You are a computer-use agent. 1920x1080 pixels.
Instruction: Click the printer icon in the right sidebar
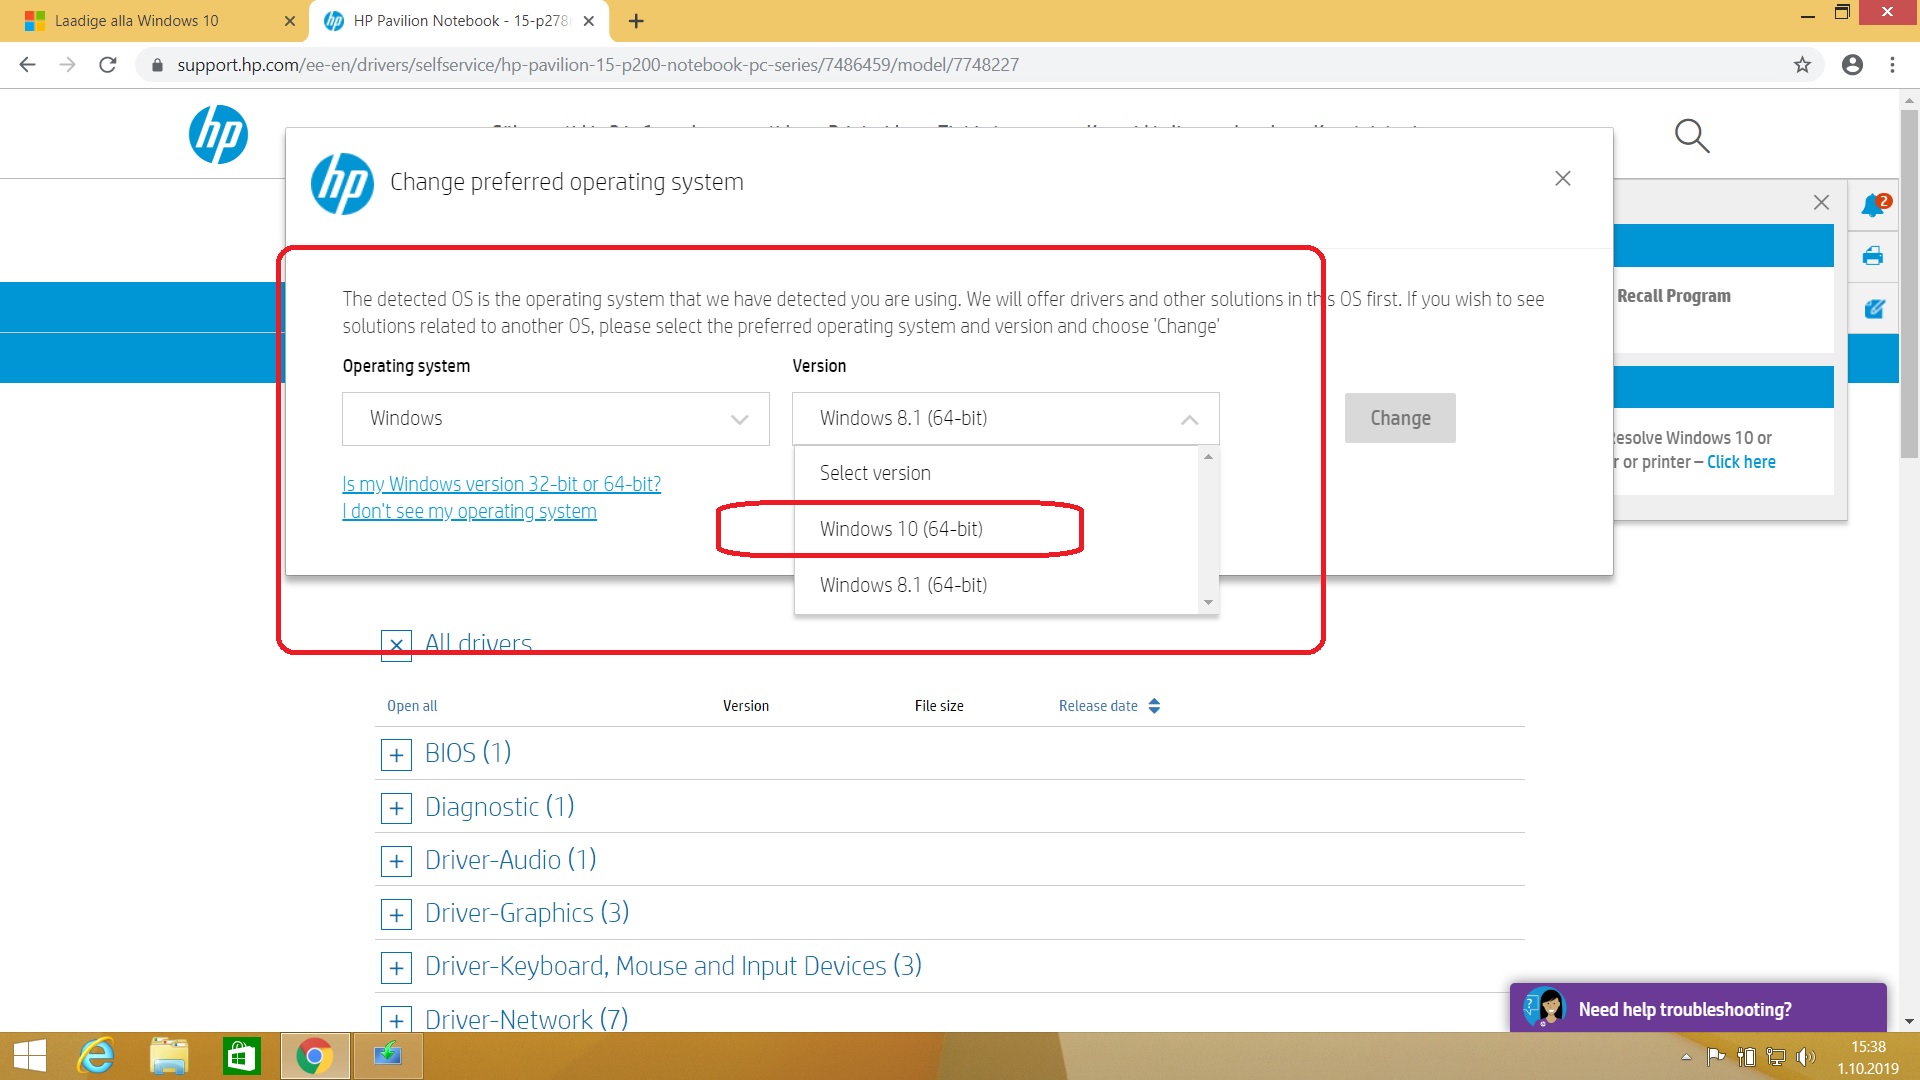(x=1873, y=256)
